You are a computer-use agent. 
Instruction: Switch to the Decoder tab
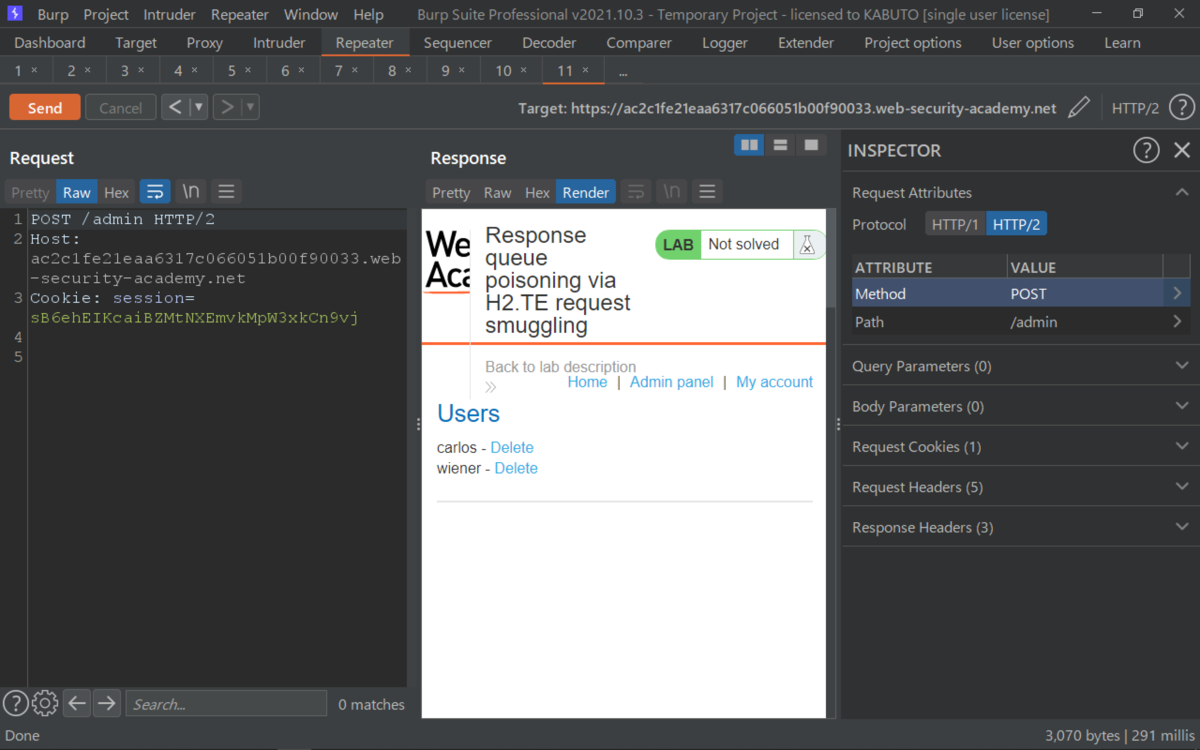[x=549, y=43]
